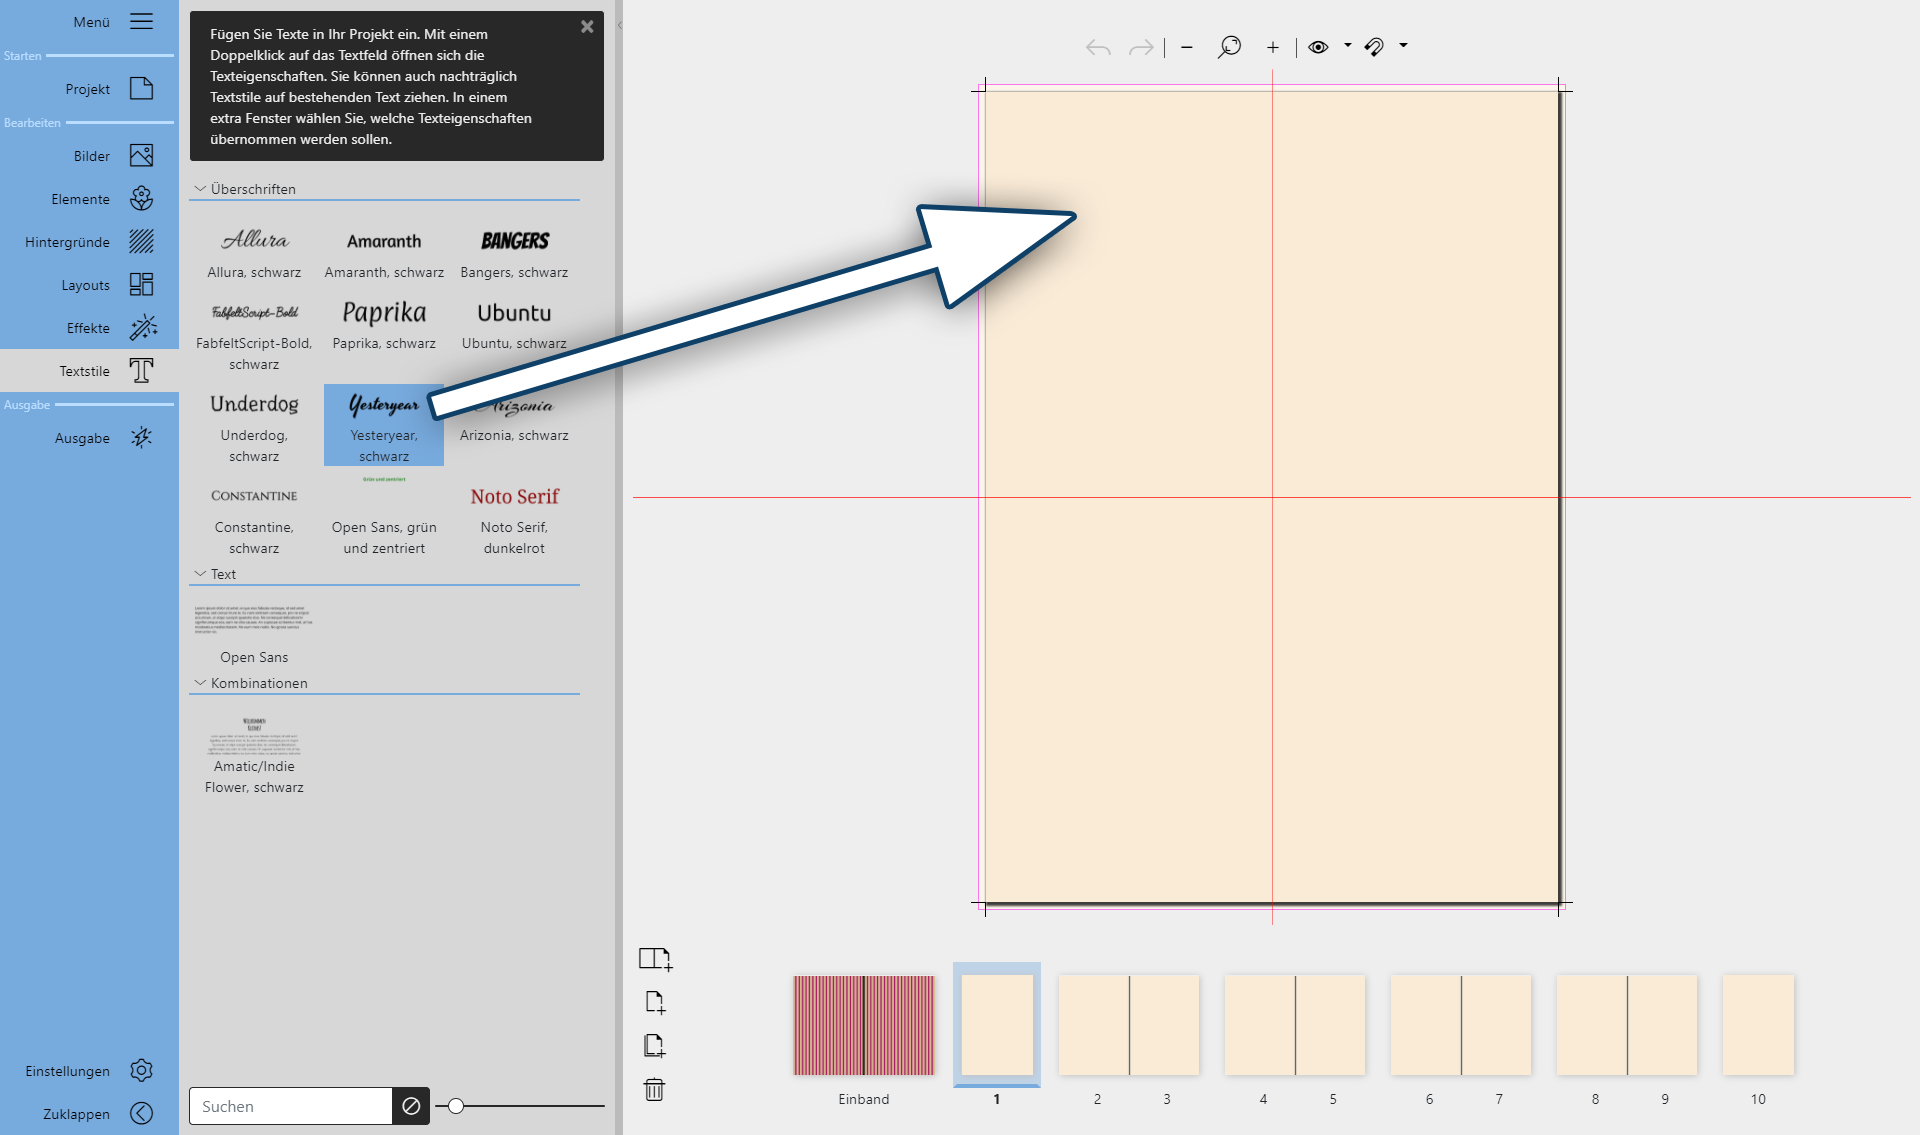Click the Suchen search field
1920x1135 pixels.
[290, 1106]
